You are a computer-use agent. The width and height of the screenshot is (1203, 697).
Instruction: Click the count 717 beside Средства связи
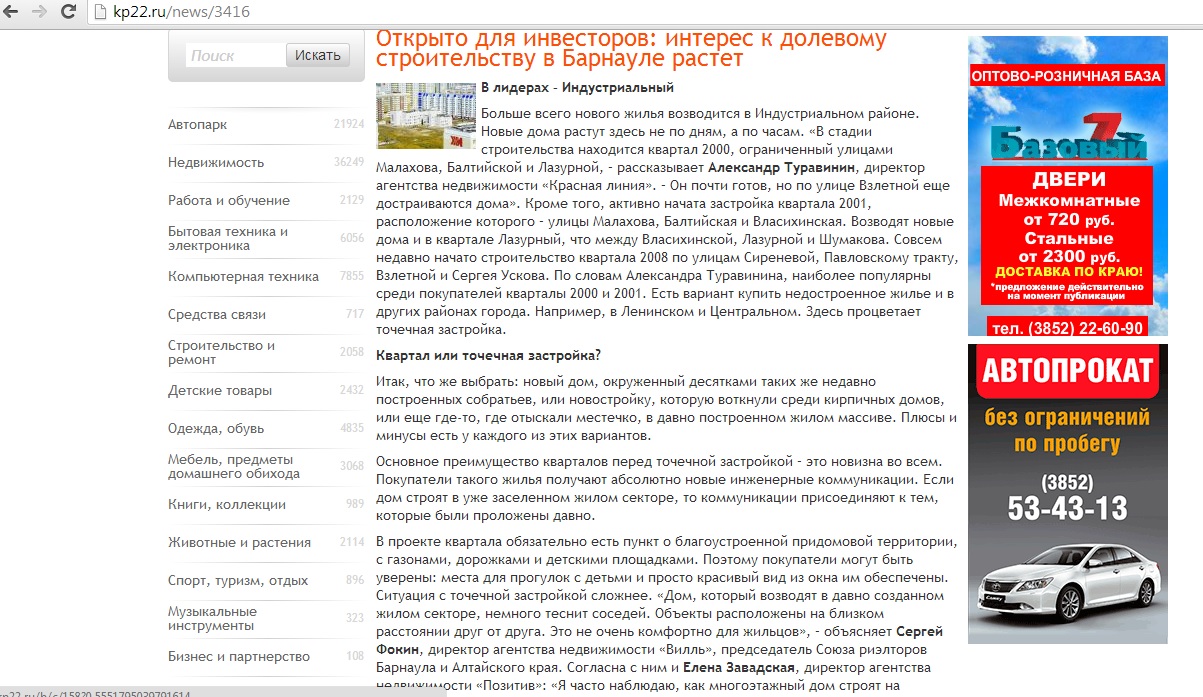point(355,314)
